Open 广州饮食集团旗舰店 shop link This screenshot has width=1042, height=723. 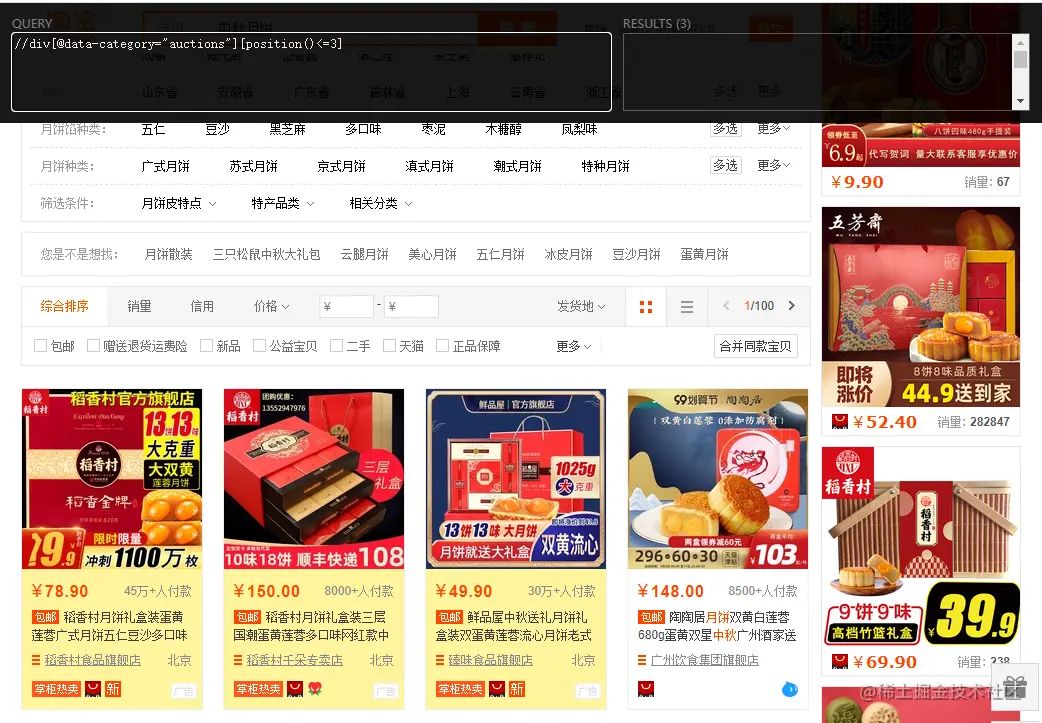click(705, 660)
